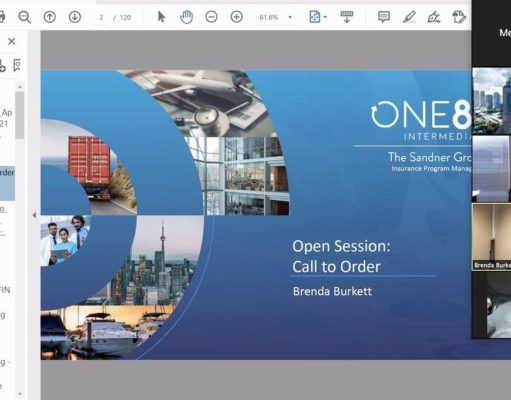Activate the hand pan tool
The width and height of the screenshot is (511, 400).
tap(186, 17)
